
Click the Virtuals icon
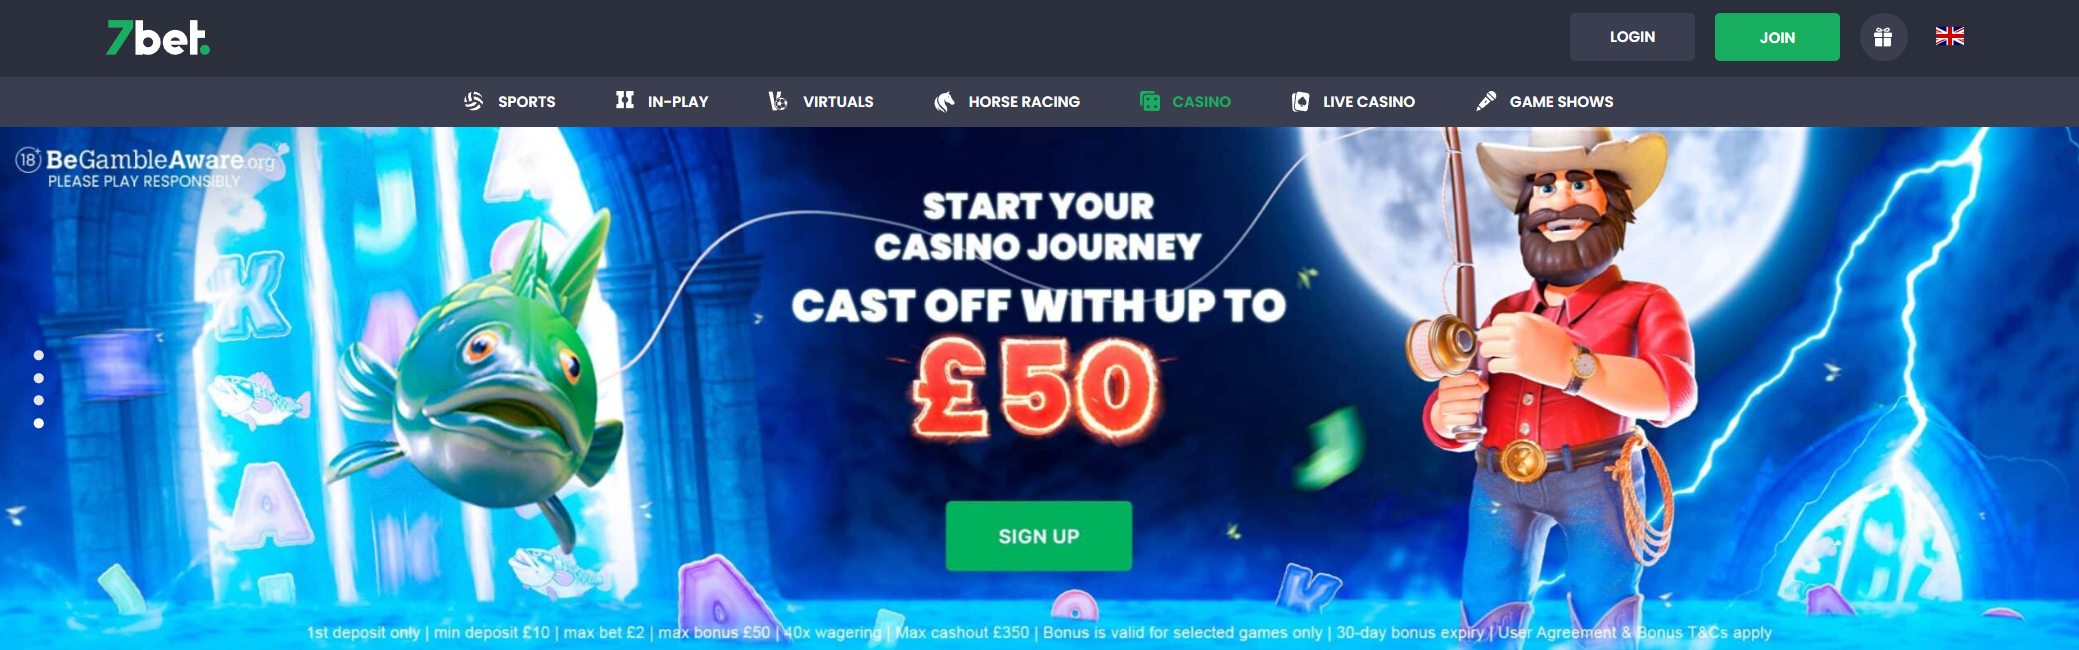(778, 101)
